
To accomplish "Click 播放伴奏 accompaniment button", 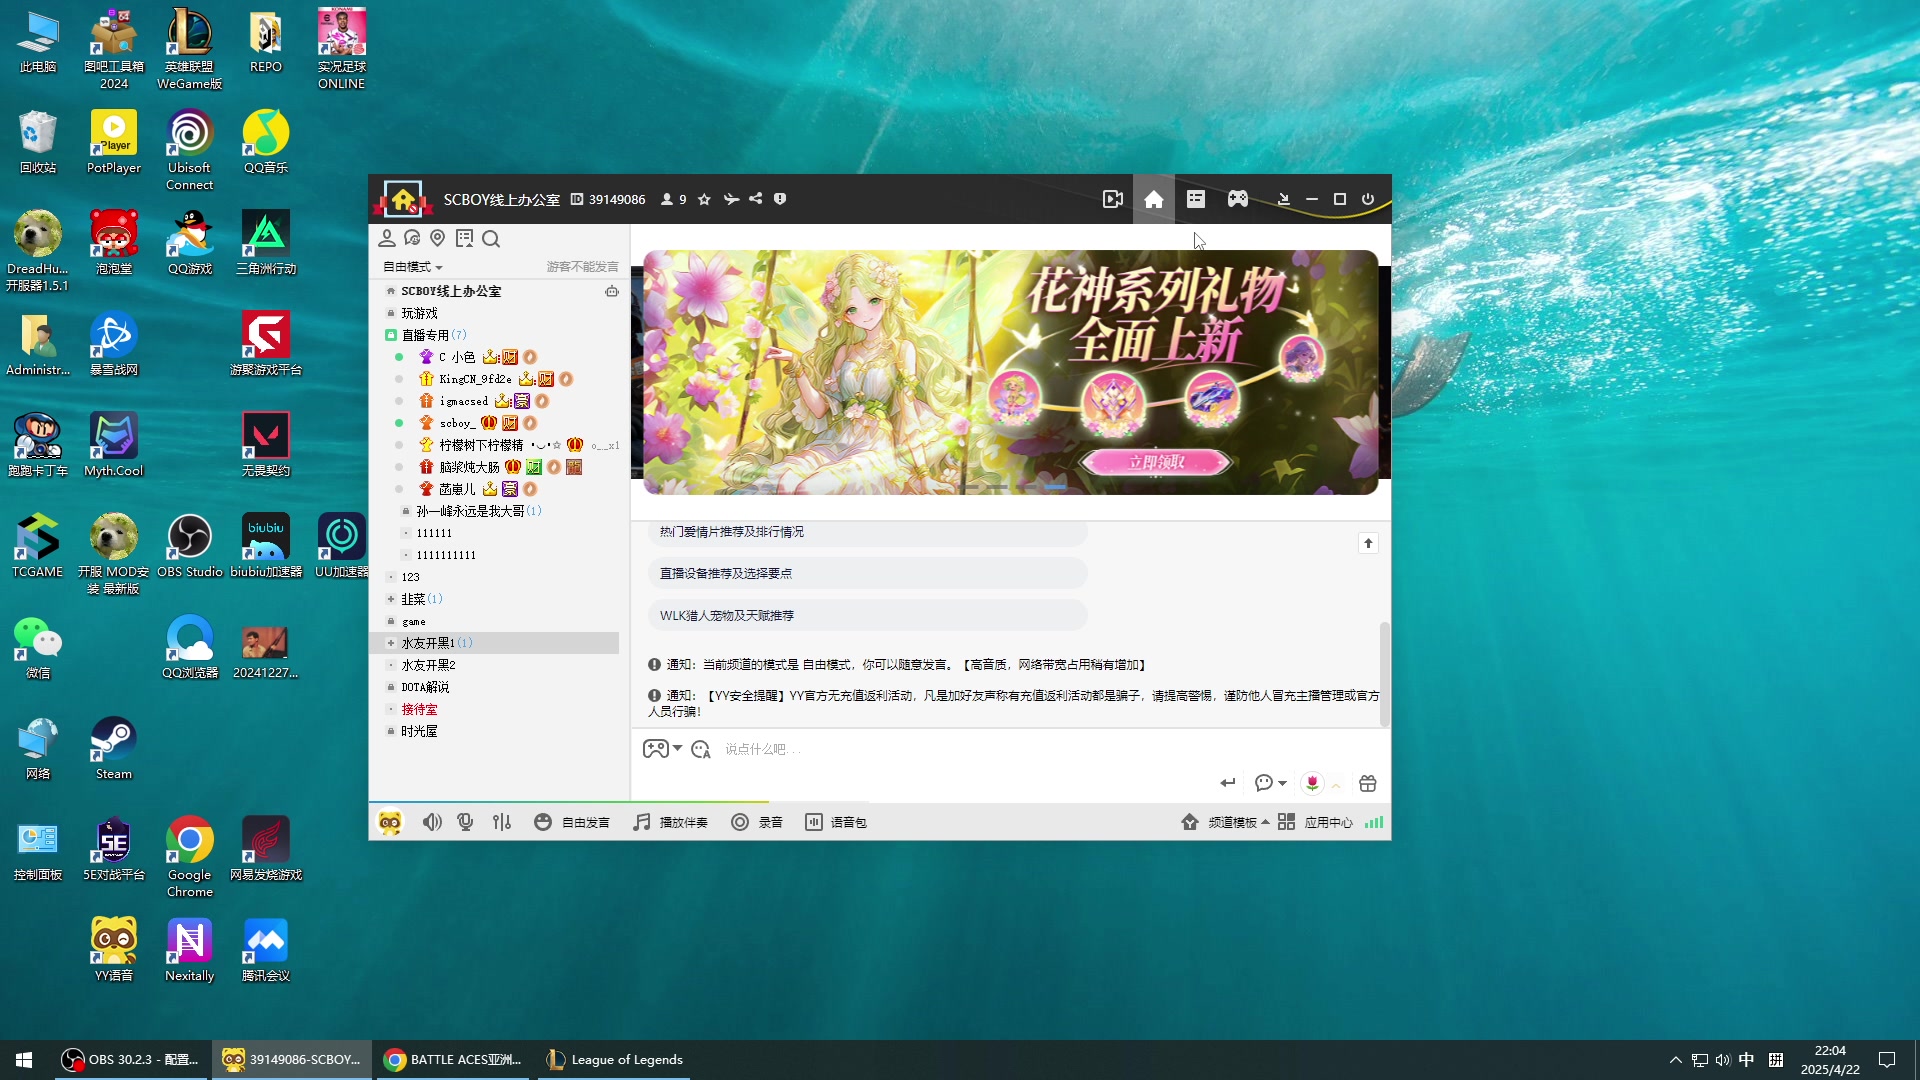I will coord(670,822).
